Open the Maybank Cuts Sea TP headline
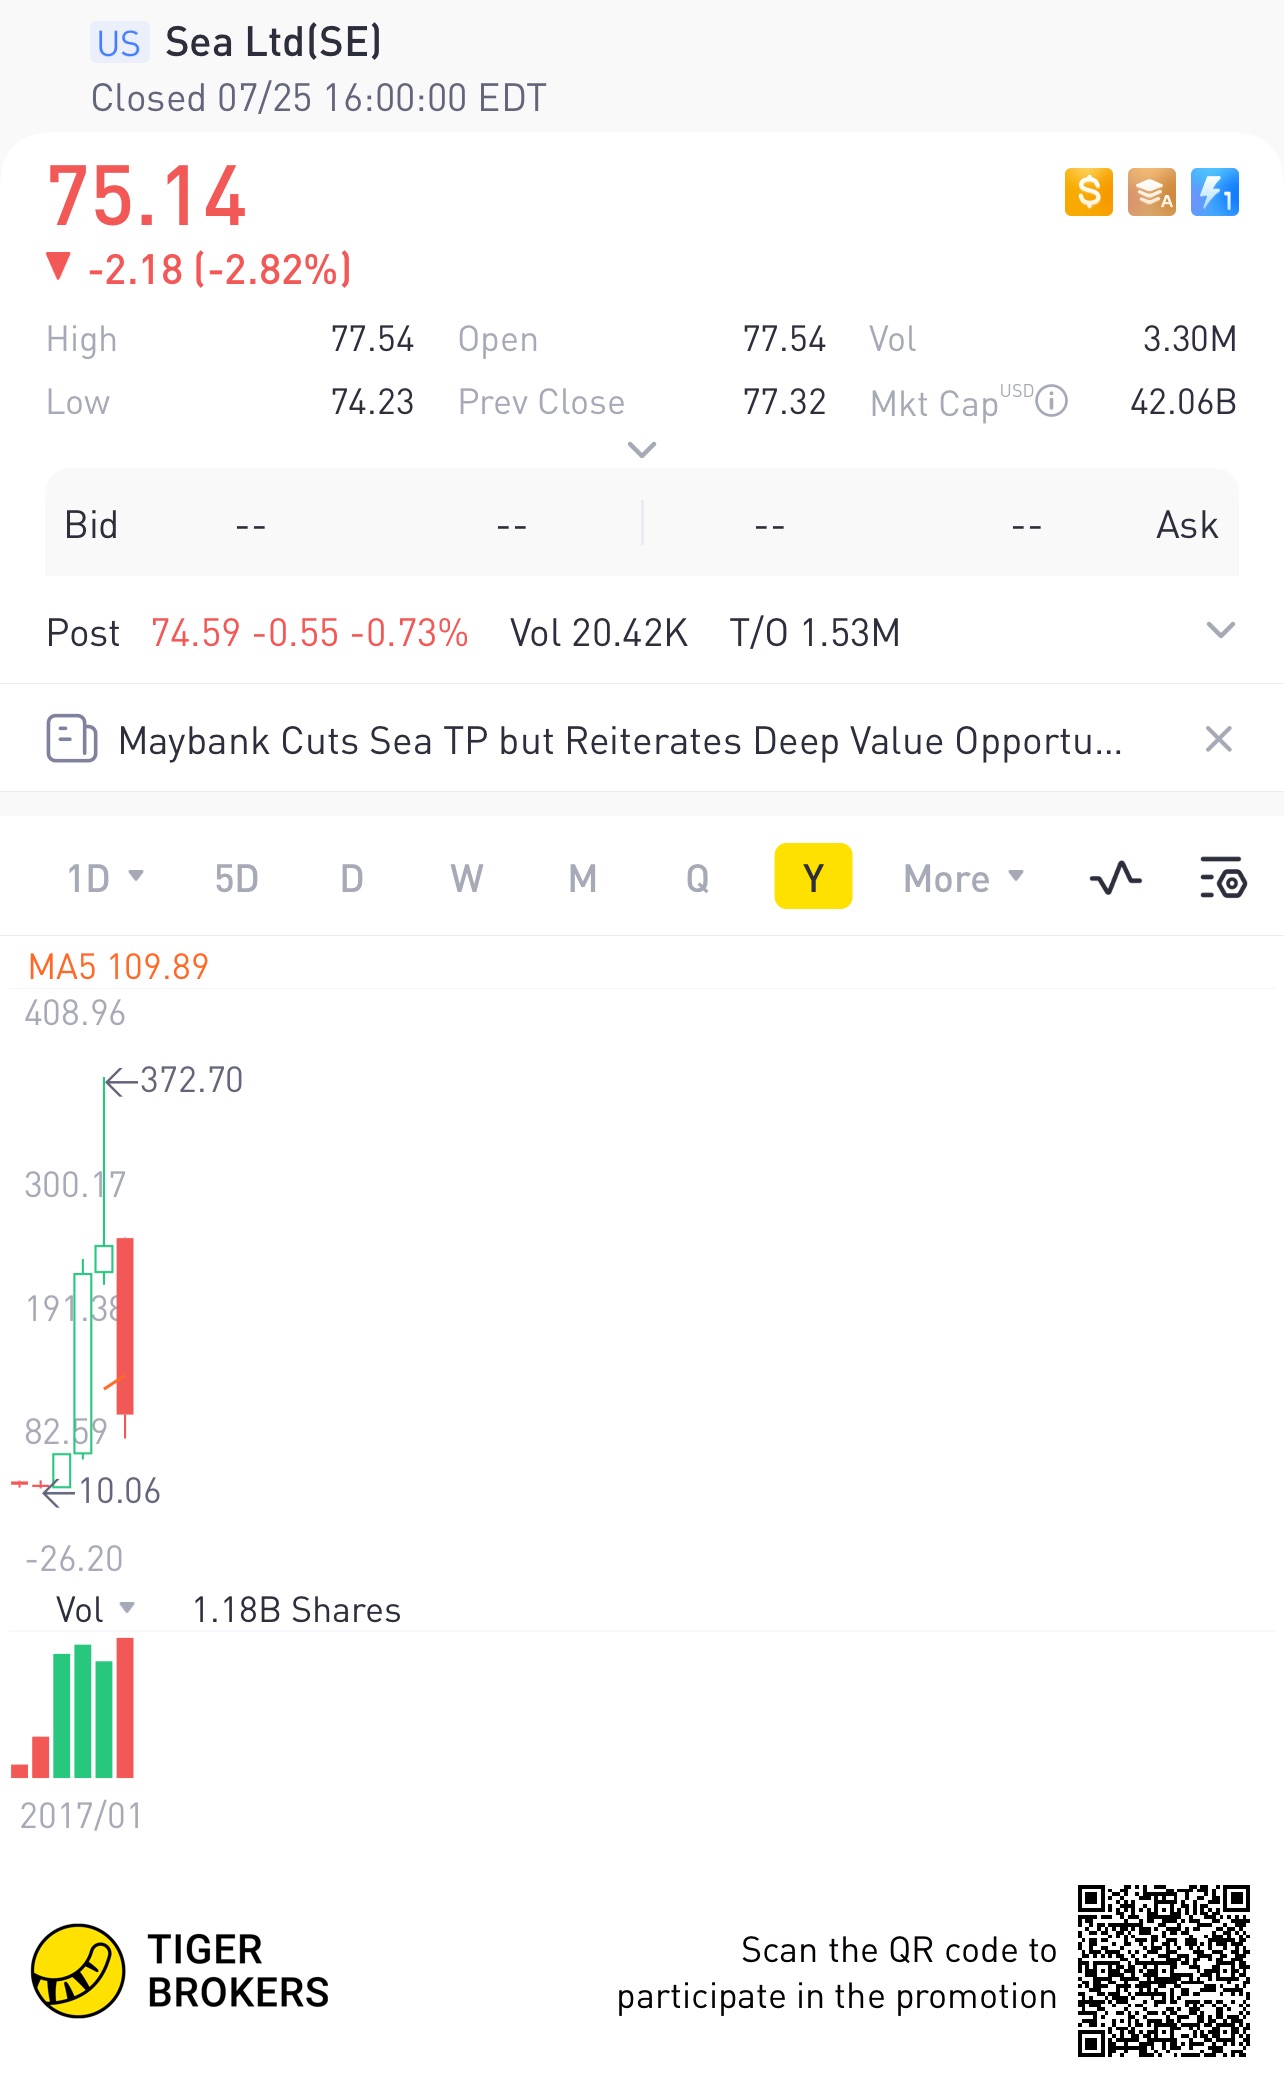Screen dimensions: 1284x2091 tap(620, 741)
